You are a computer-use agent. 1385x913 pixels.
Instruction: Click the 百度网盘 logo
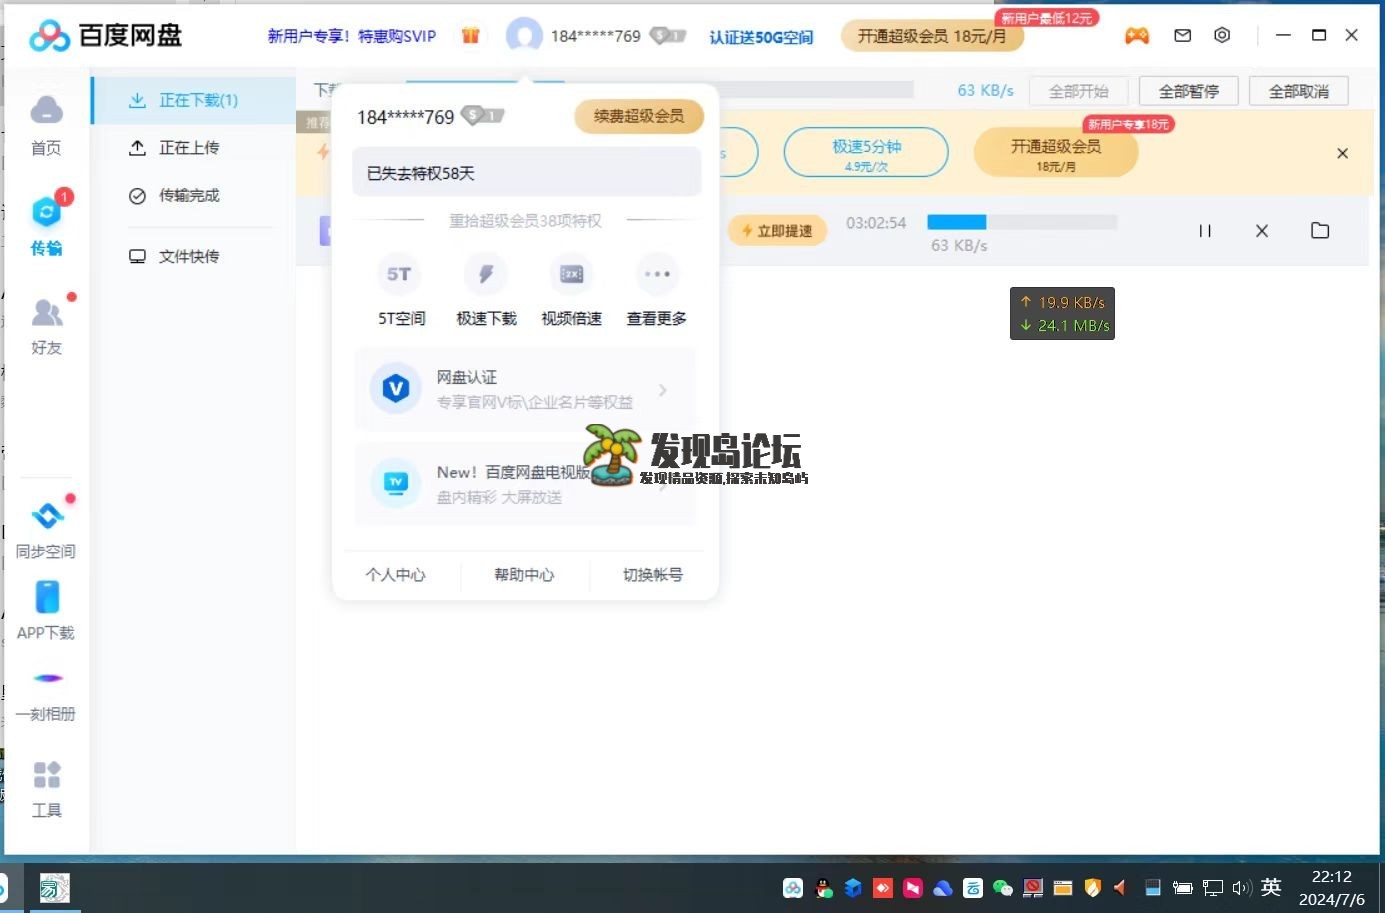point(106,36)
